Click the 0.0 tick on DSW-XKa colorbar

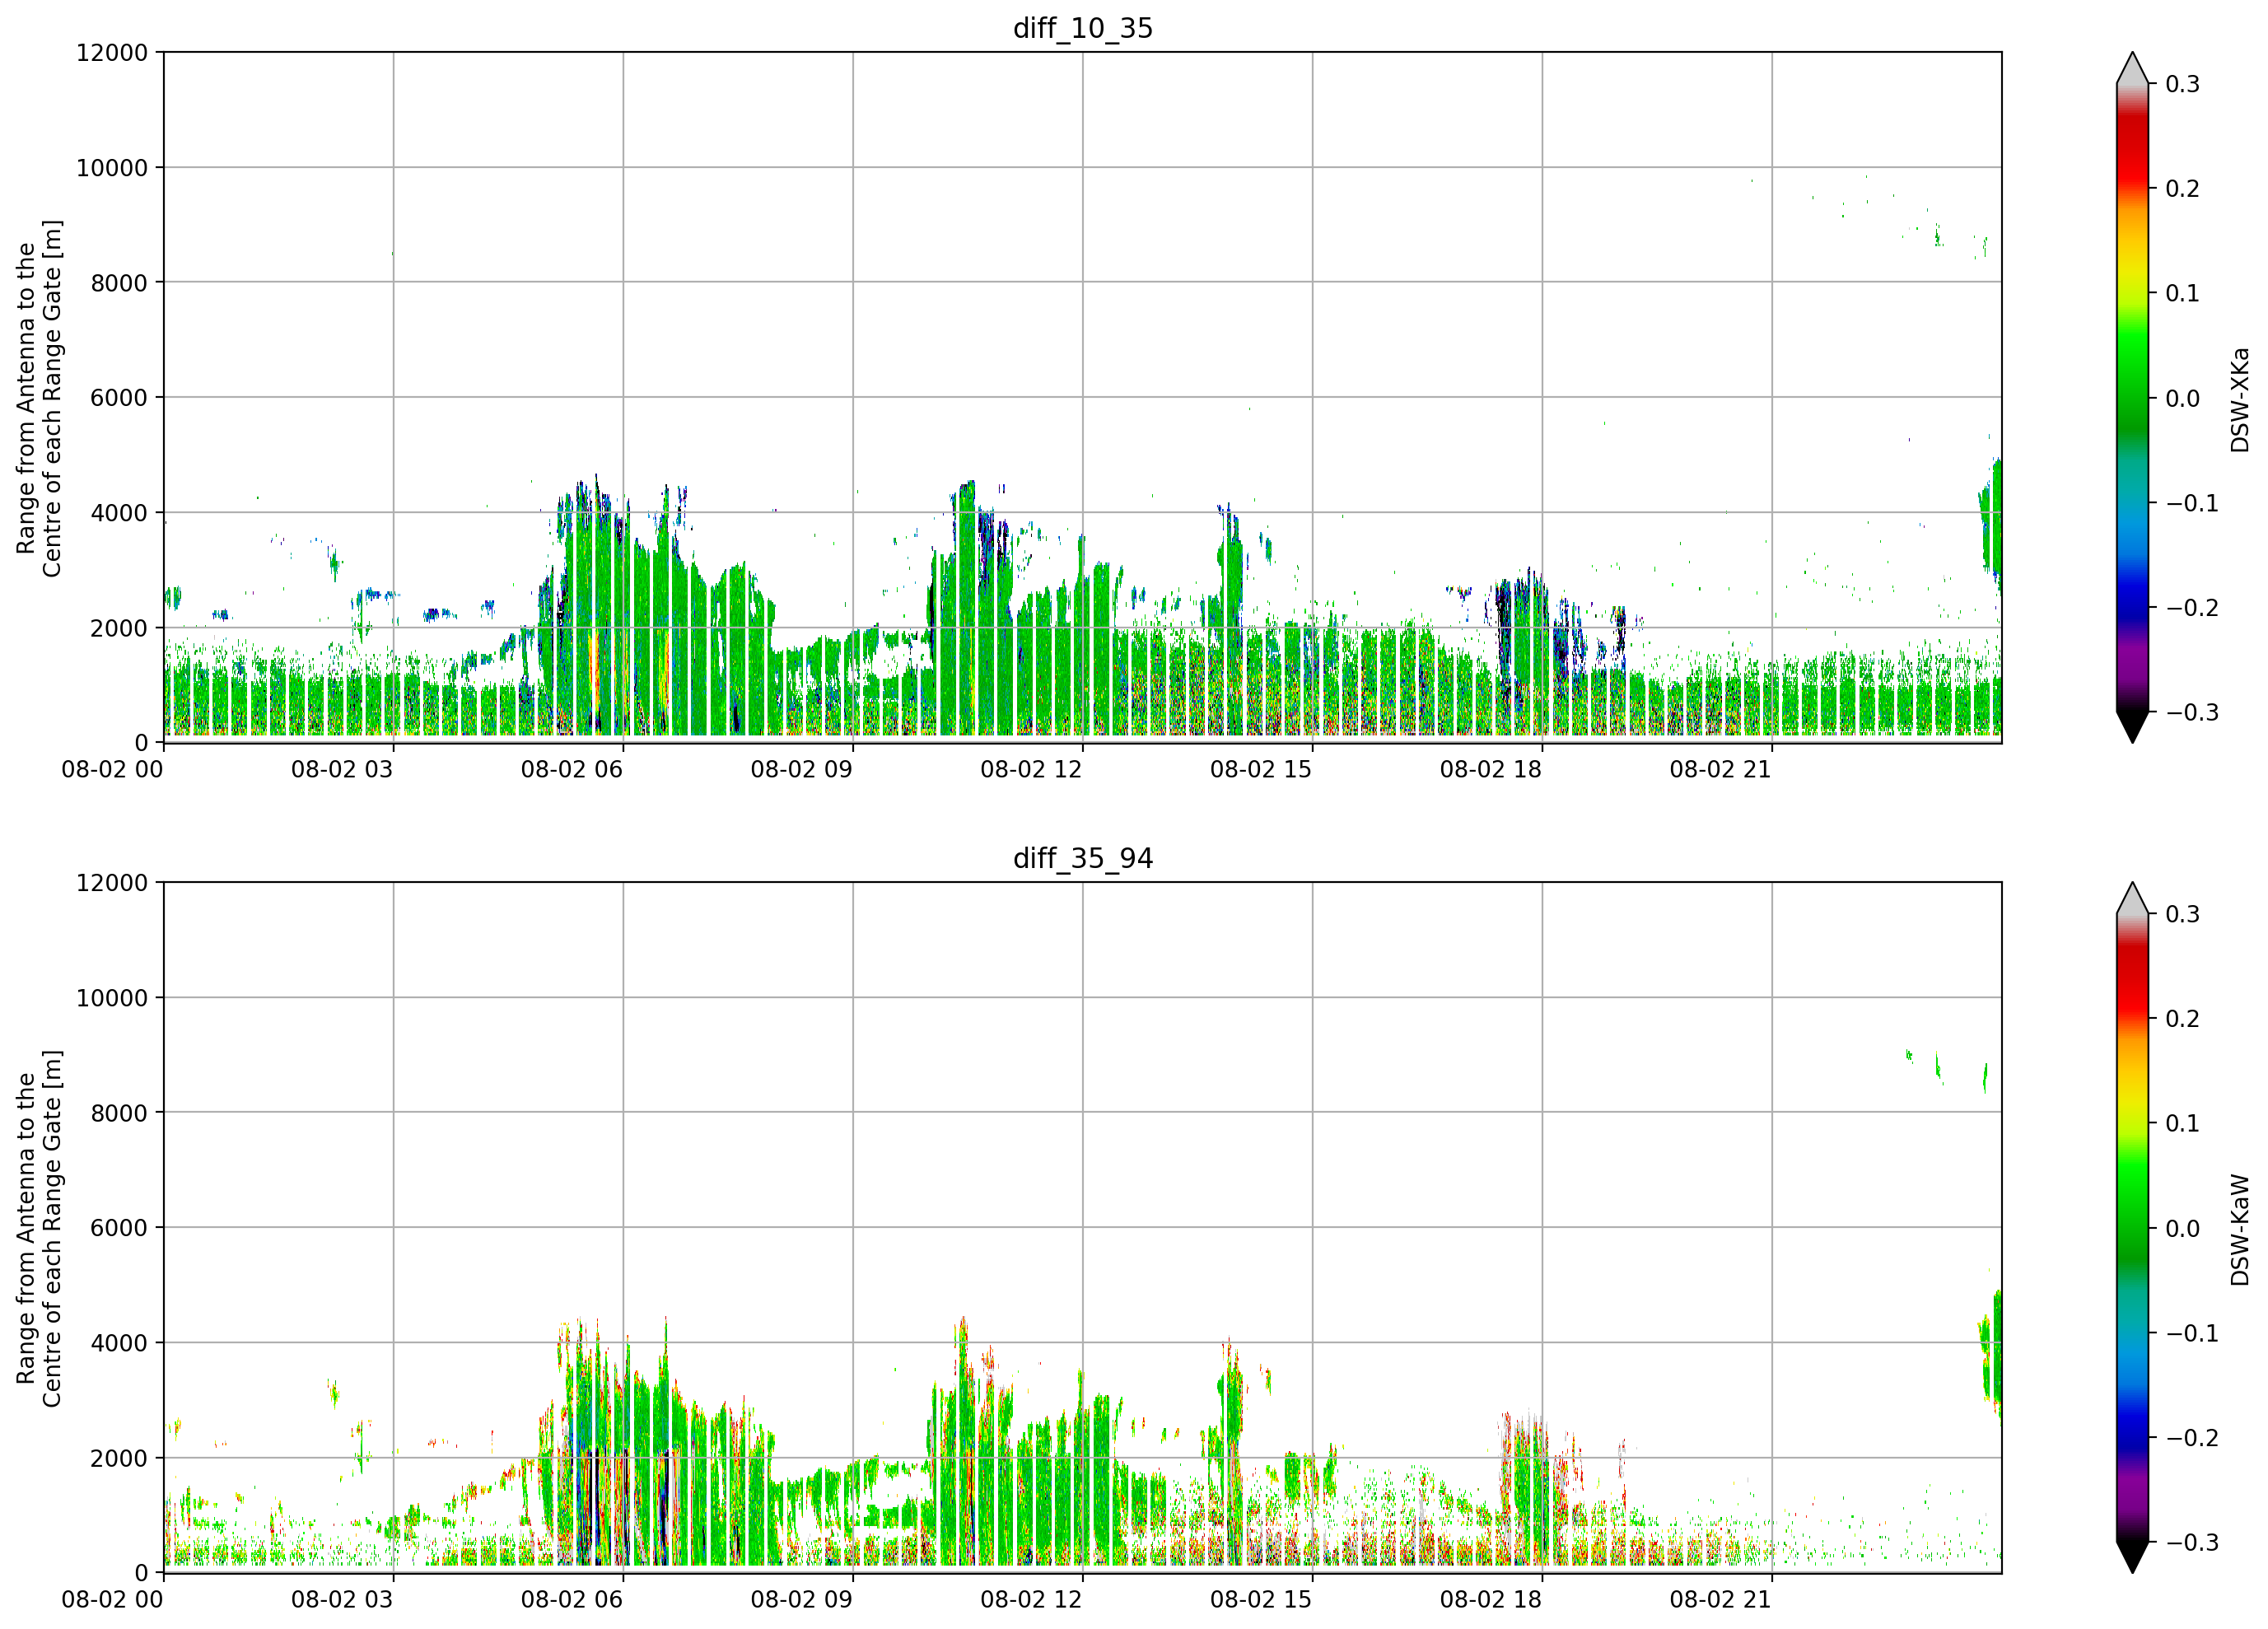pos(2183,399)
